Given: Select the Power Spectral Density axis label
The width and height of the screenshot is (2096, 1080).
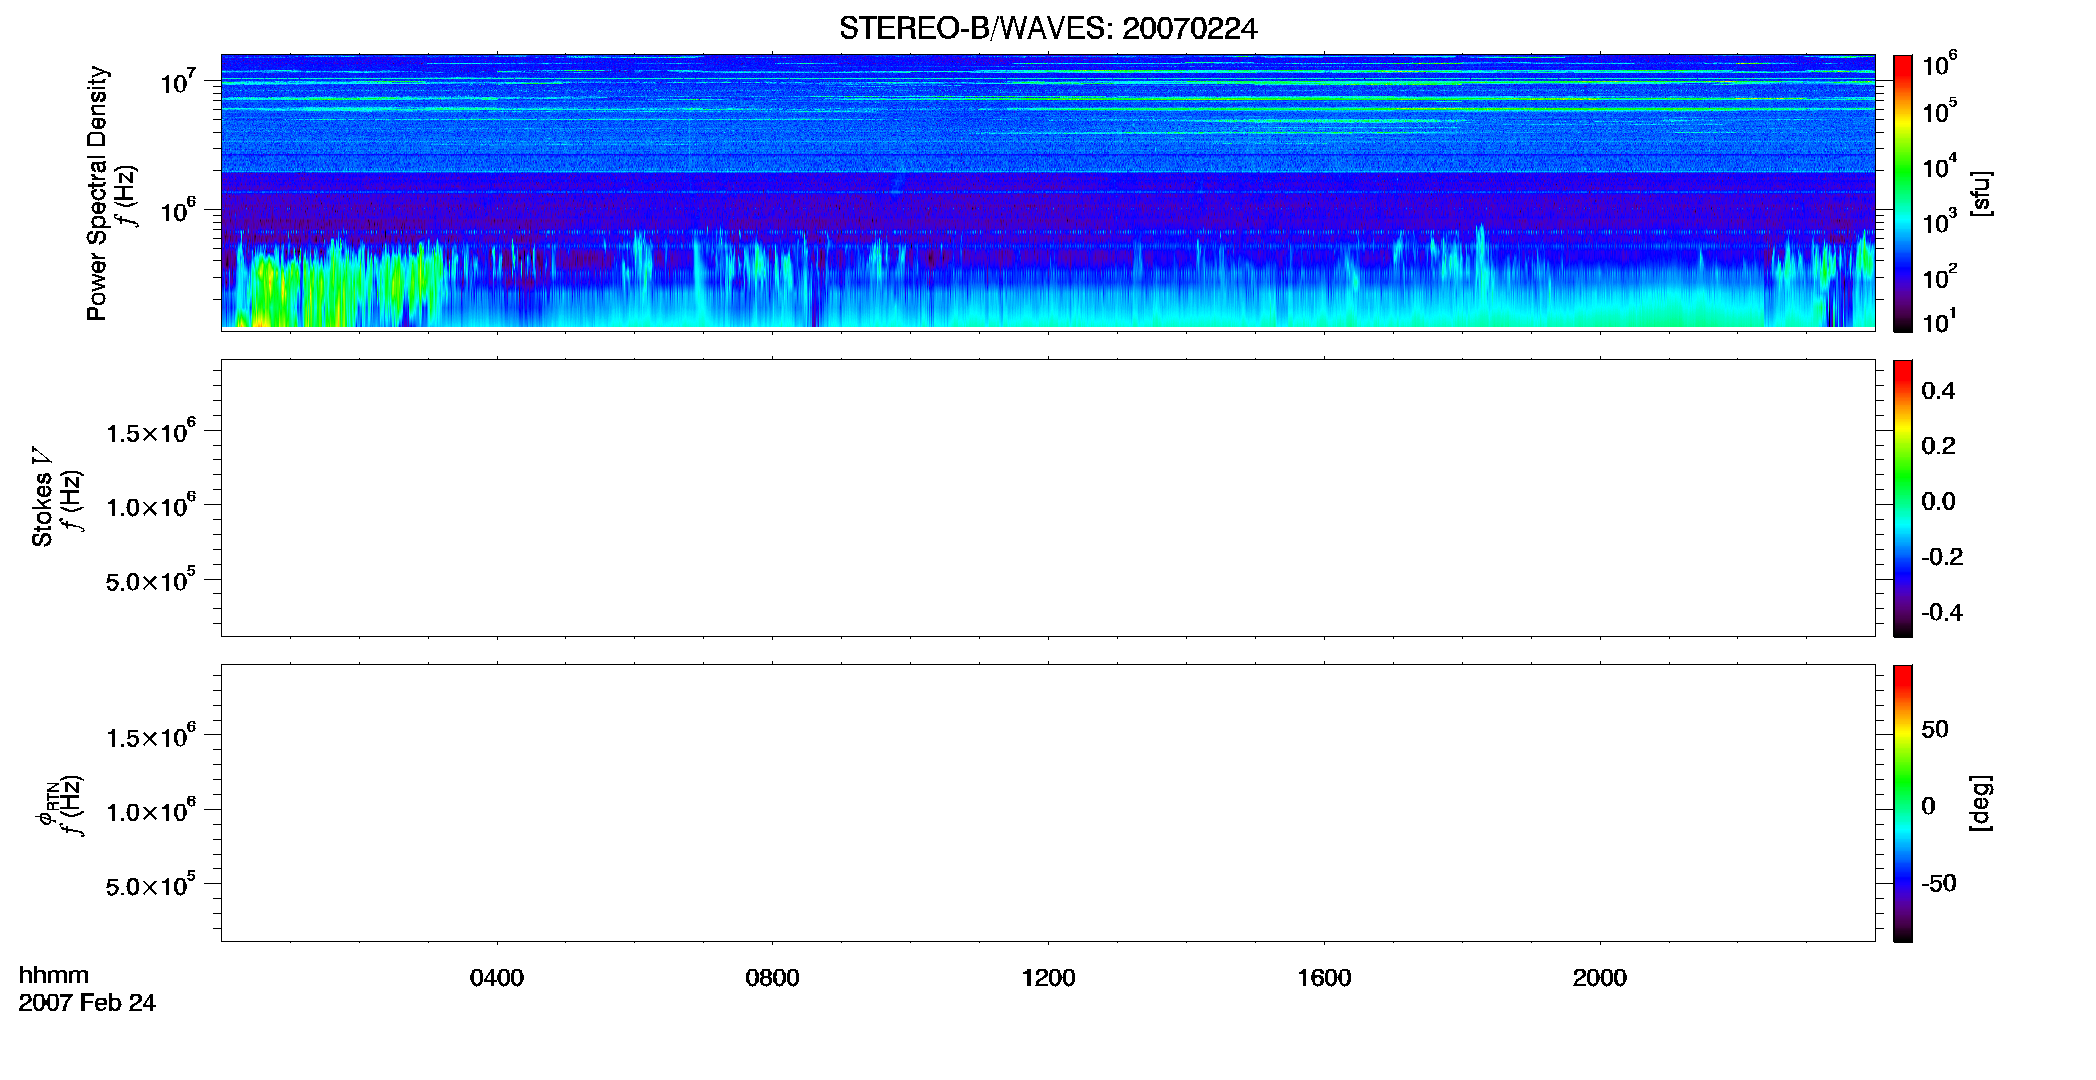Looking at the screenshot, I should (97, 193).
